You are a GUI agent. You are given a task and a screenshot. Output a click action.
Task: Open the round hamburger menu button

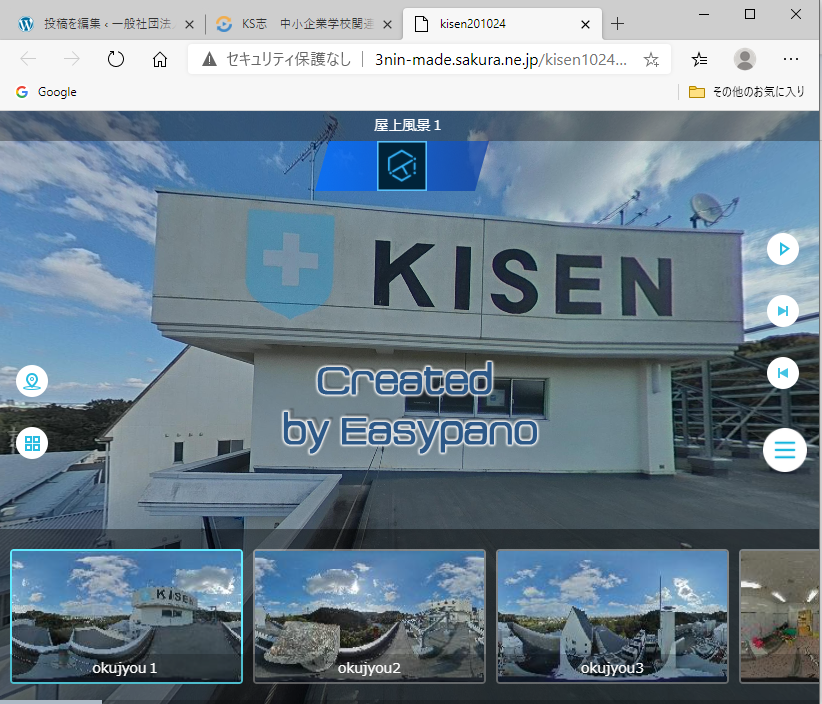(785, 450)
